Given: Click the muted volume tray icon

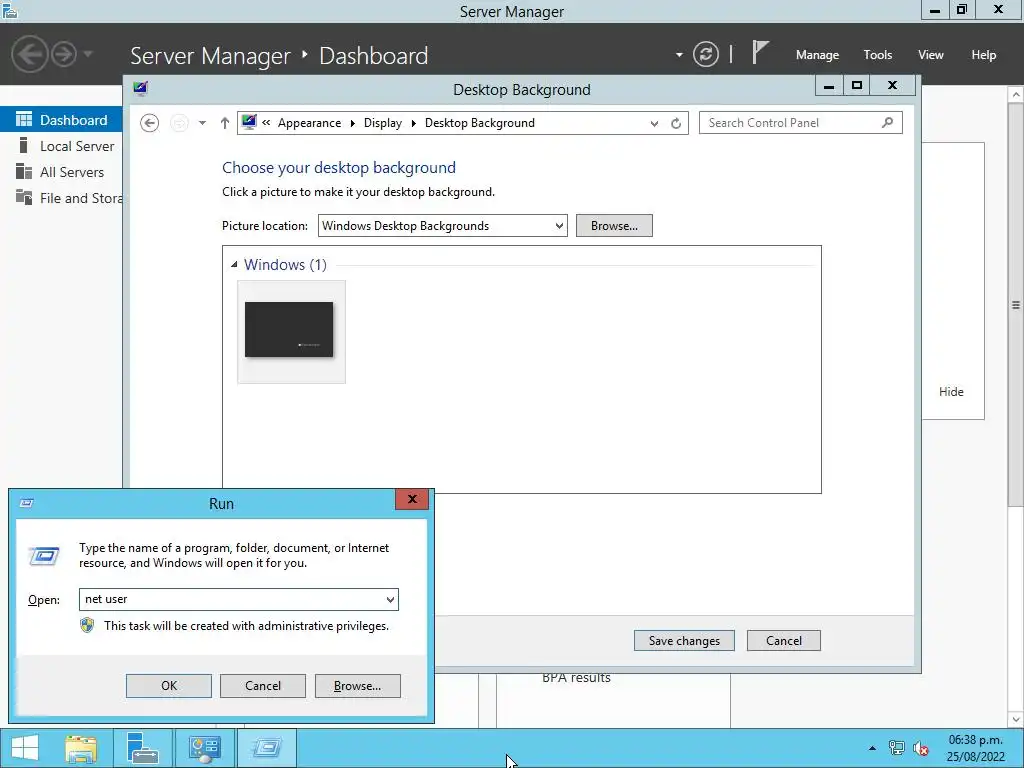Looking at the screenshot, I should coord(921,748).
